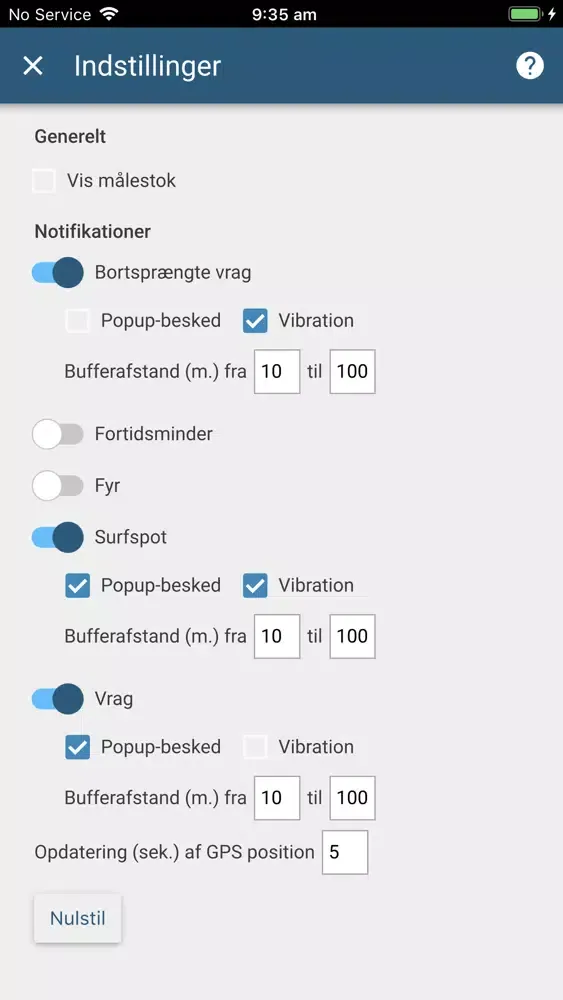Turn on the Fyr switch
Viewport: 563px width, 1000px height.
[x=57, y=486]
